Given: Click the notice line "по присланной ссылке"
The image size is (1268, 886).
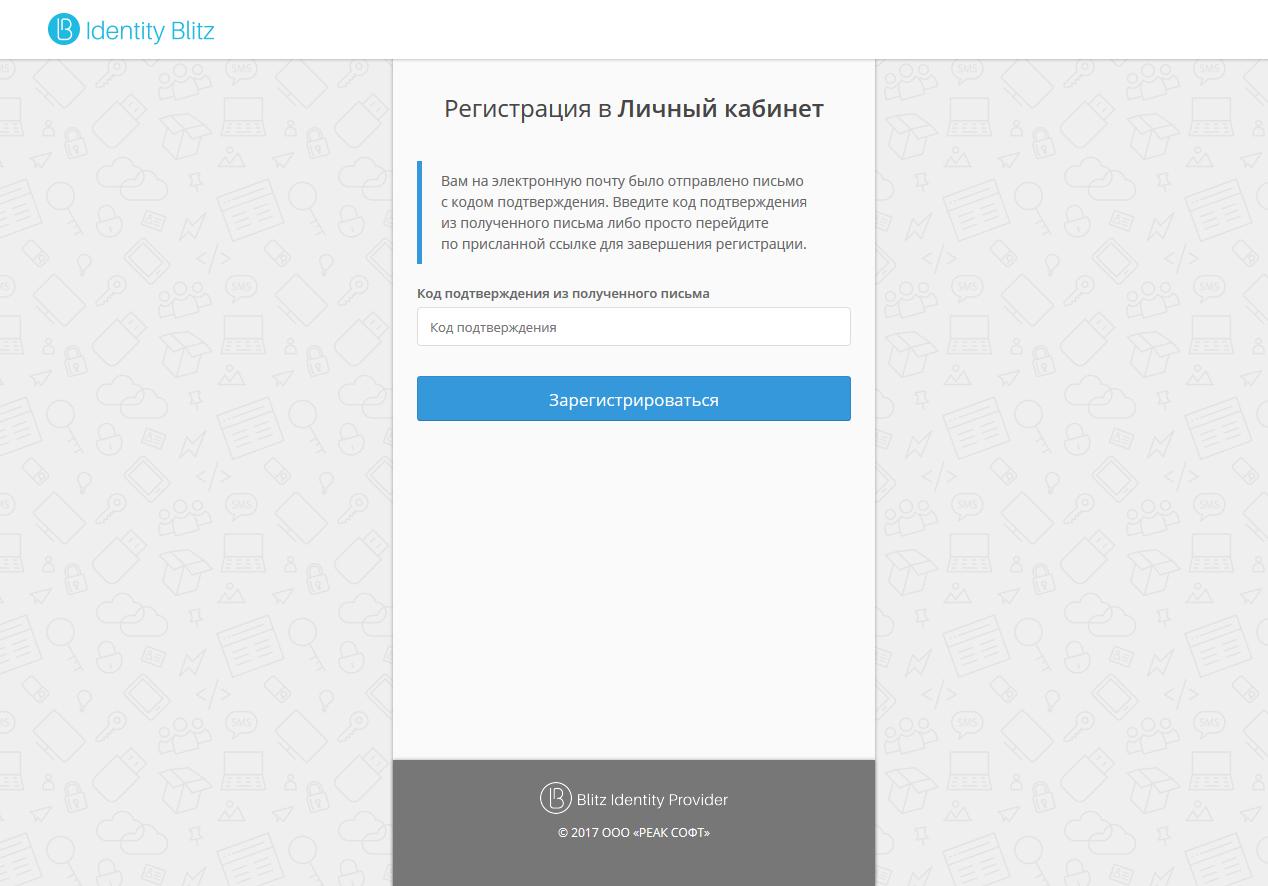Looking at the screenshot, I should [623, 244].
